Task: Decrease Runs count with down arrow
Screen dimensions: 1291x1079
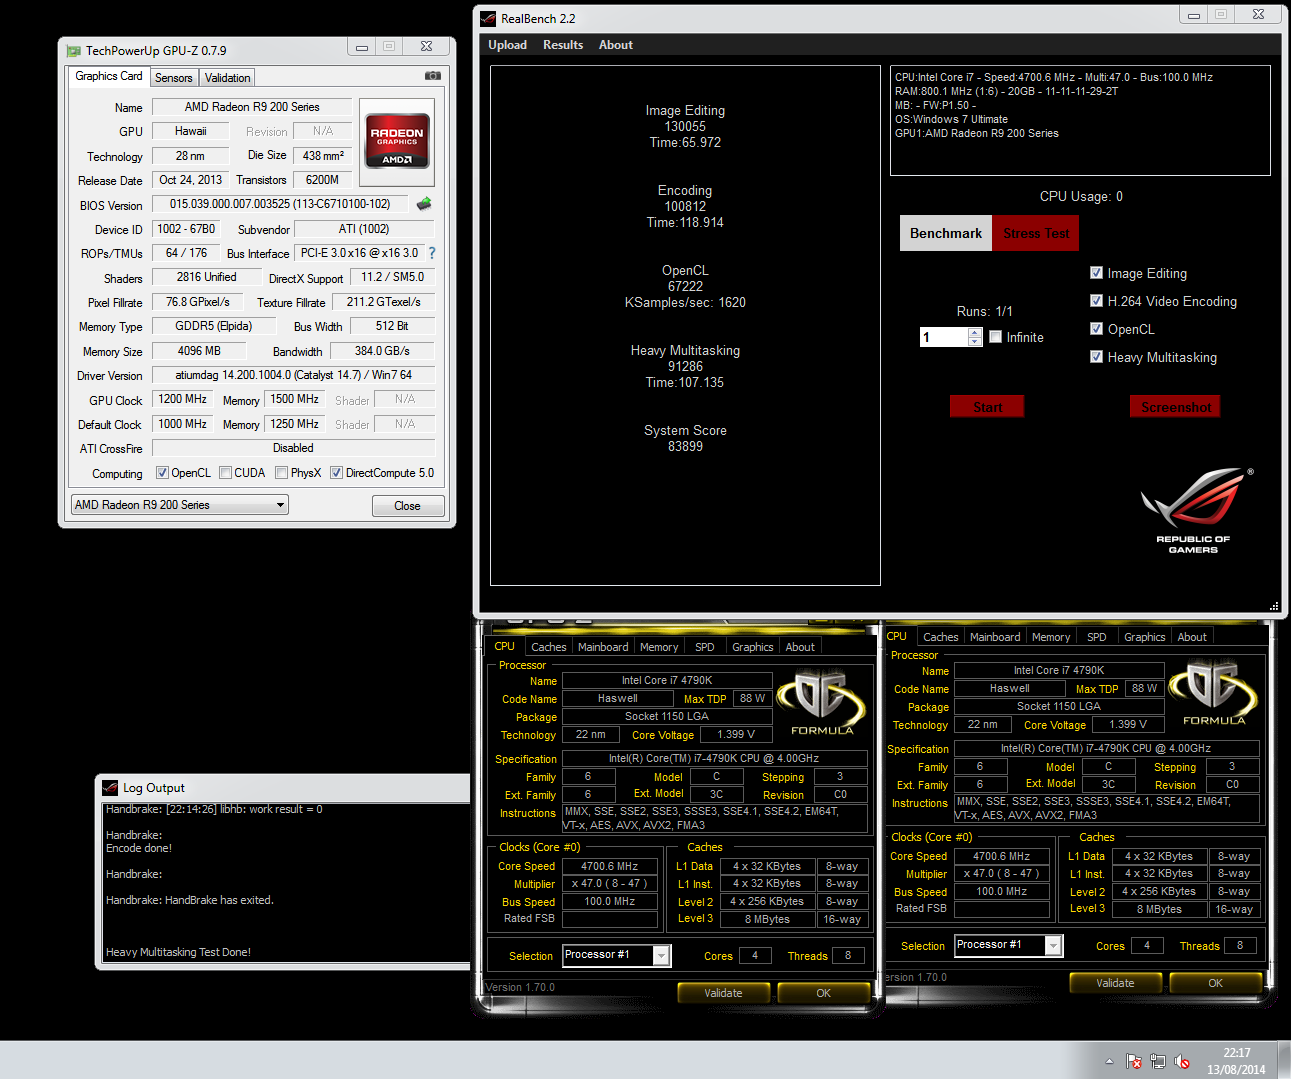Action: tap(975, 342)
